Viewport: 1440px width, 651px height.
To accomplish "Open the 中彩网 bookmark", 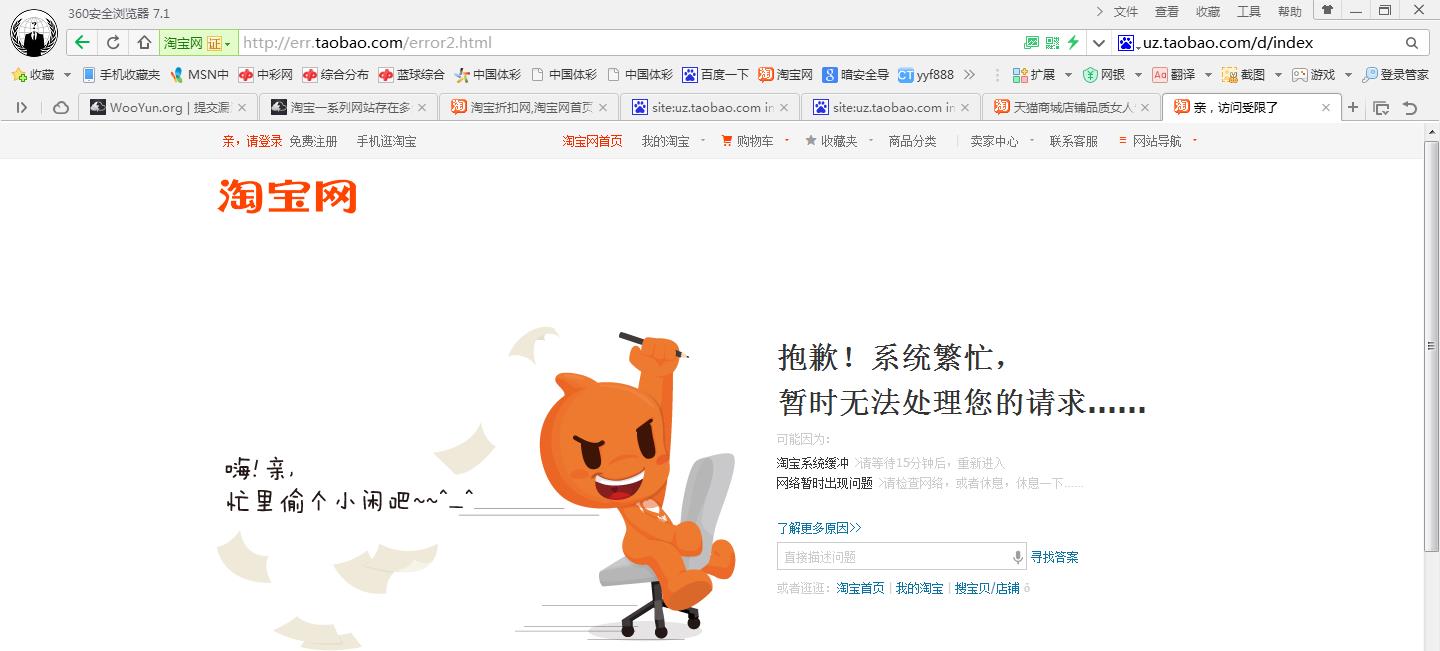I will [265, 74].
